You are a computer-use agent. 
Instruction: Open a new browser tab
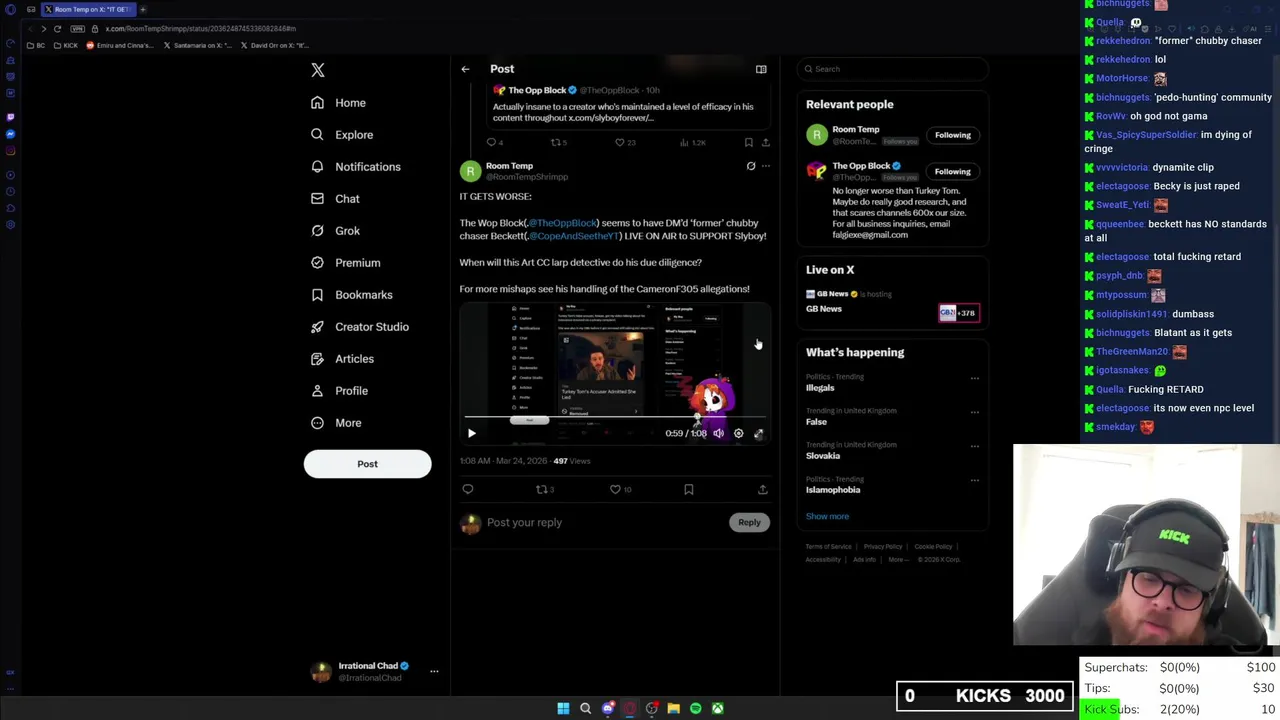(143, 9)
